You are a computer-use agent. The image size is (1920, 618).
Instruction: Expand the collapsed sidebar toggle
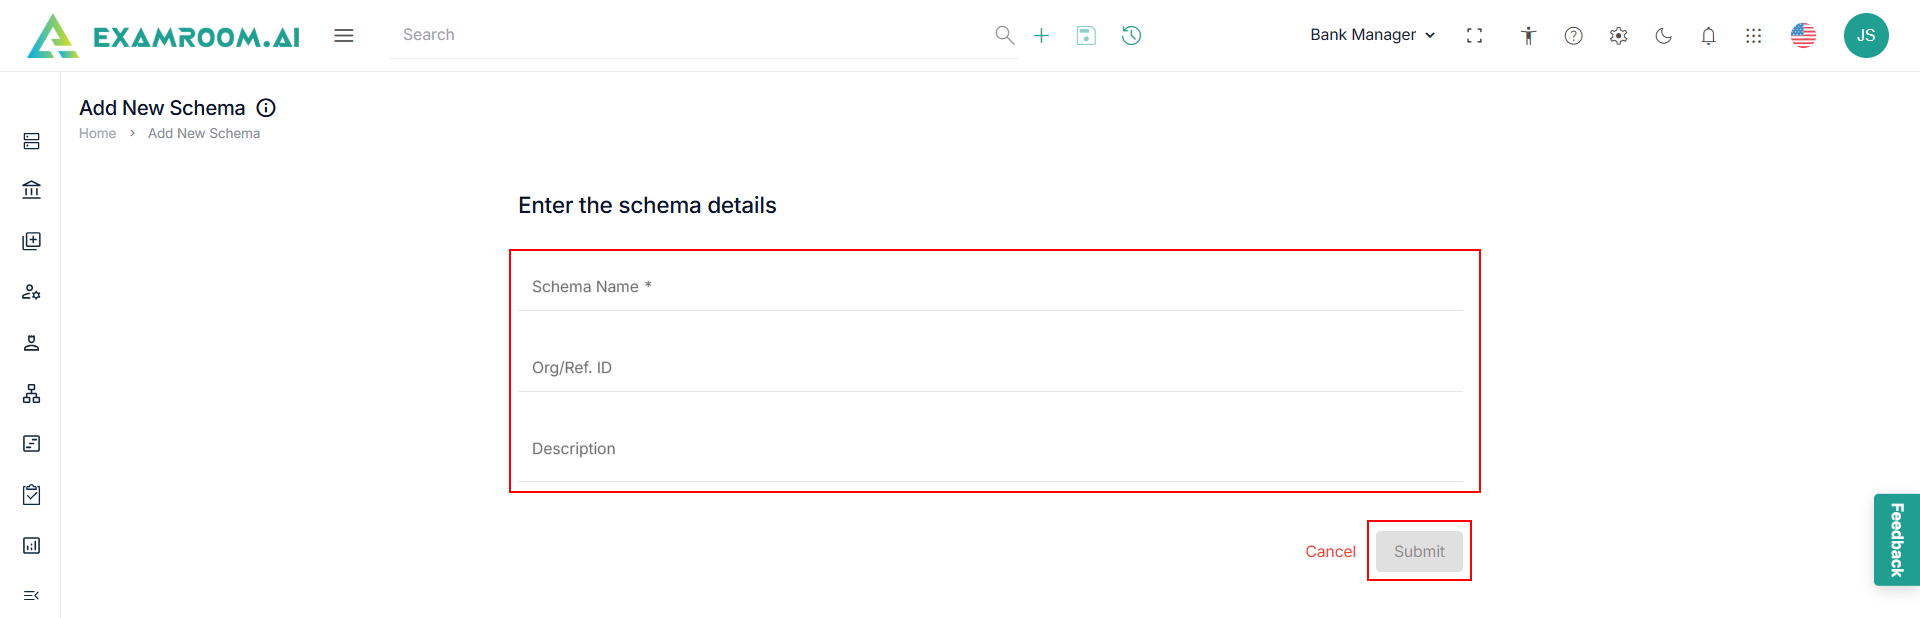[31, 596]
